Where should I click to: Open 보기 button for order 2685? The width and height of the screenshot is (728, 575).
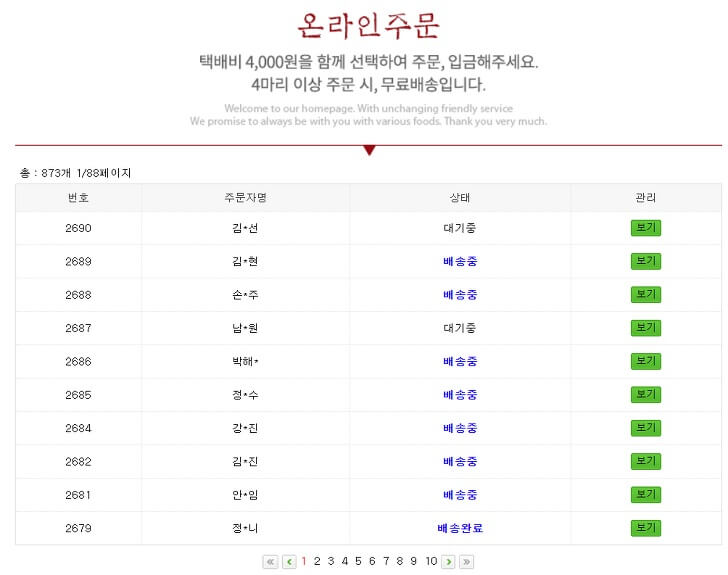645,395
